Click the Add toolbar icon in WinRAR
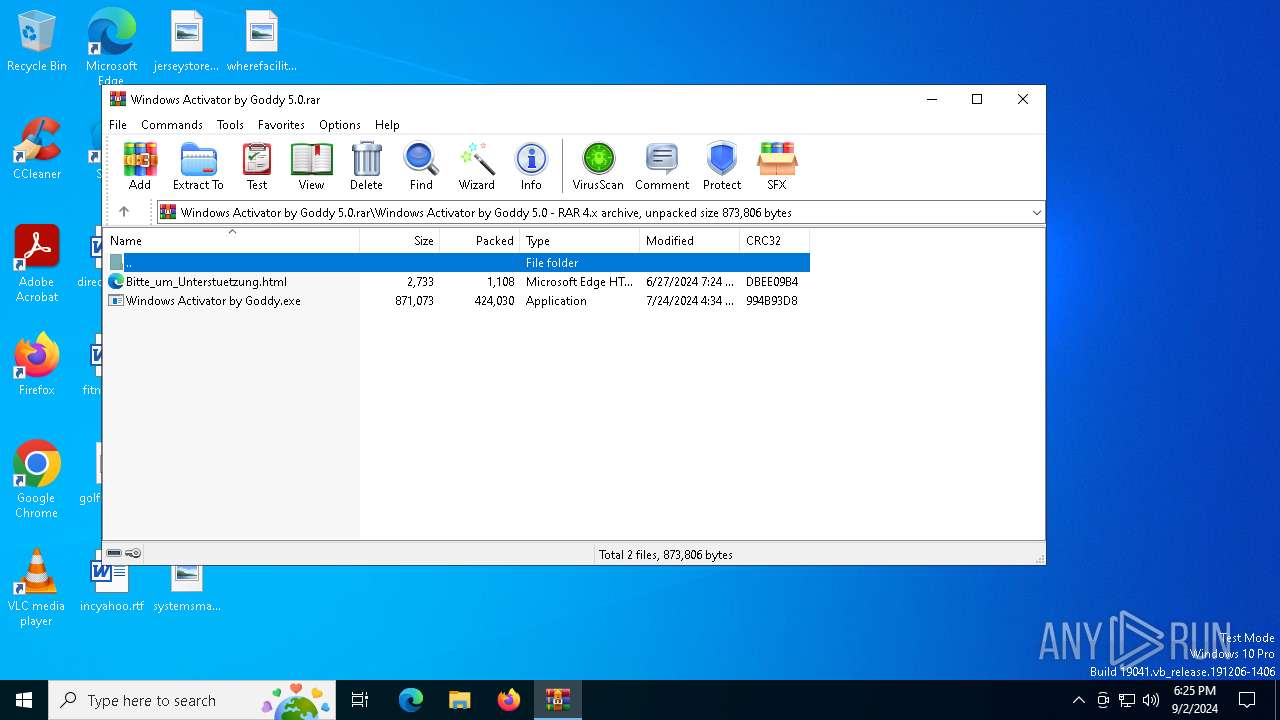This screenshot has width=1280, height=720. pyautogui.click(x=140, y=166)
